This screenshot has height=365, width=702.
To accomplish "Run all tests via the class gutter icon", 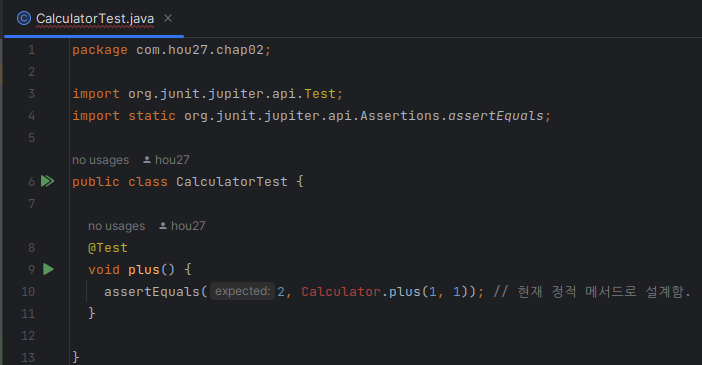I will pos(47,181).
